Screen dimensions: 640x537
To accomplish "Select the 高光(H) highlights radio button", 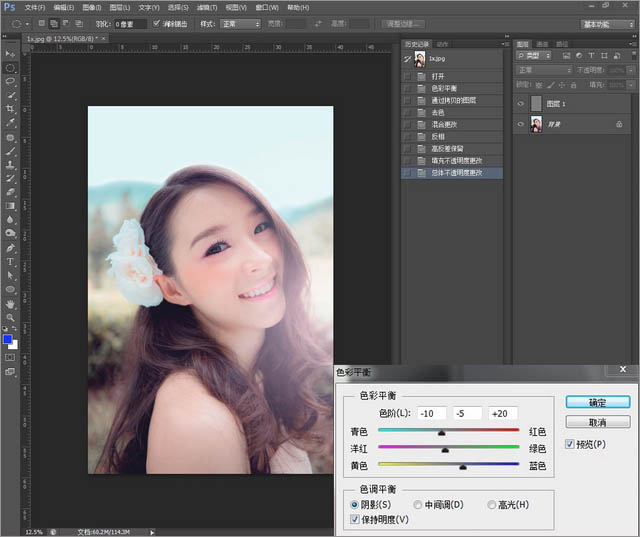I will [x=491, y=505].
